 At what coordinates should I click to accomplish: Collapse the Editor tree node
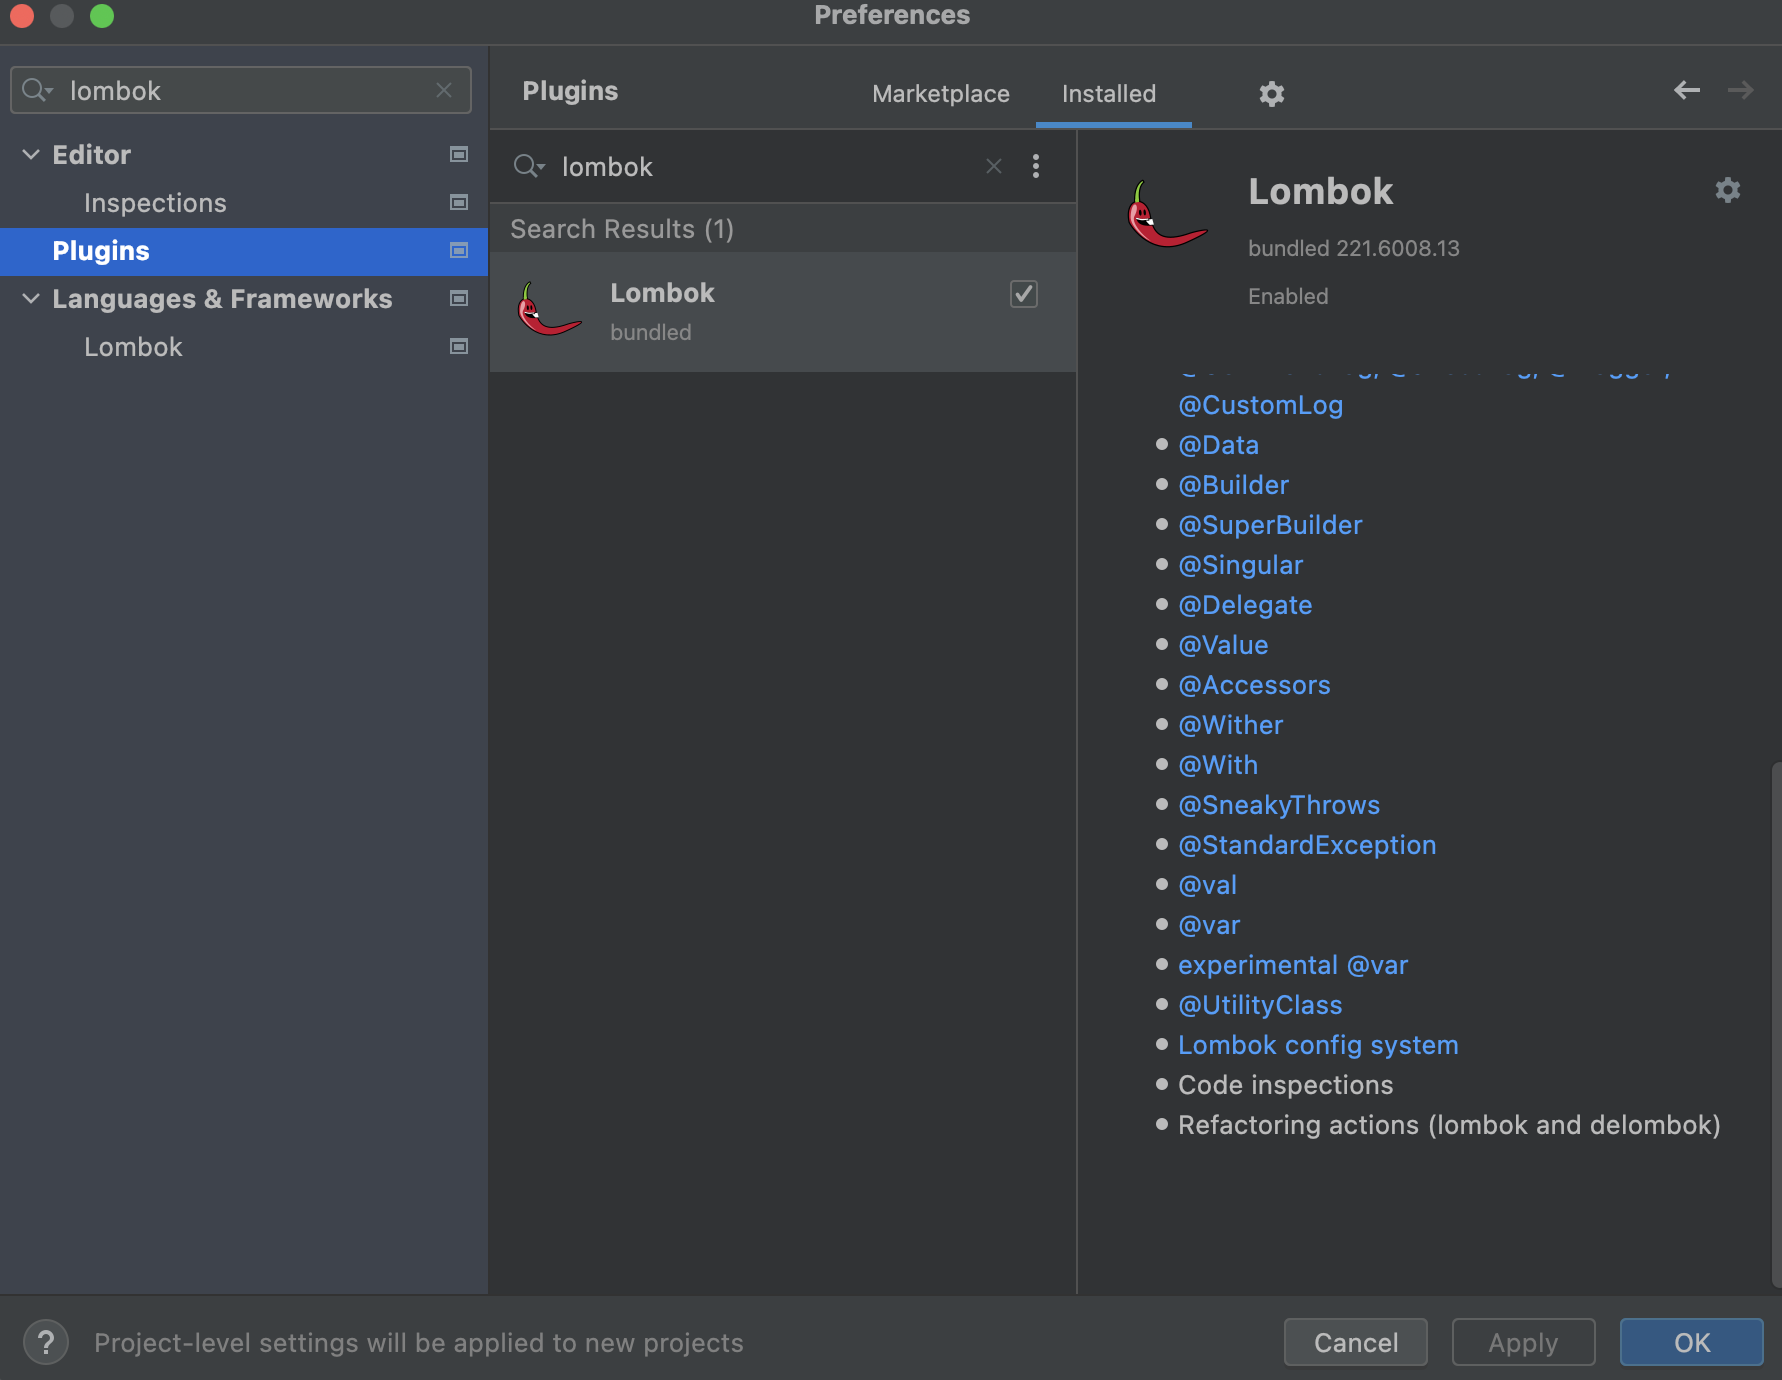pos(31,154)
